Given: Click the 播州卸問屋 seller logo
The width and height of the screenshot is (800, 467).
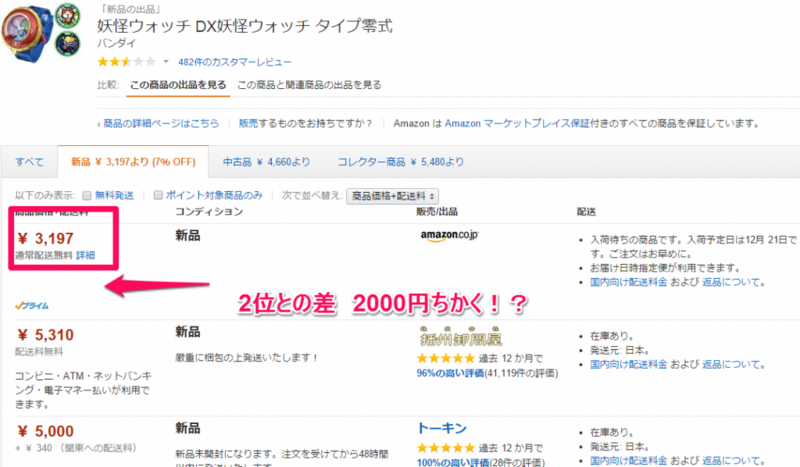Looking at the screenshot, I should (461, 337).
